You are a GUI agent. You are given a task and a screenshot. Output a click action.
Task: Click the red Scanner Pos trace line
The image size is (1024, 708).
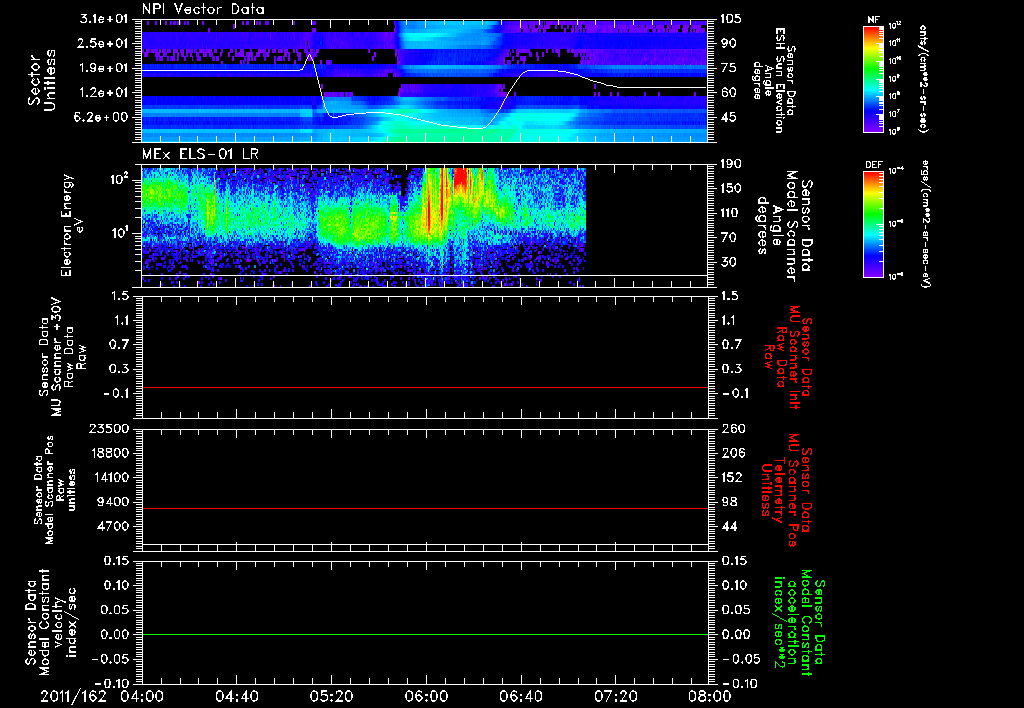pyautogui.click(x=424, y=508)
